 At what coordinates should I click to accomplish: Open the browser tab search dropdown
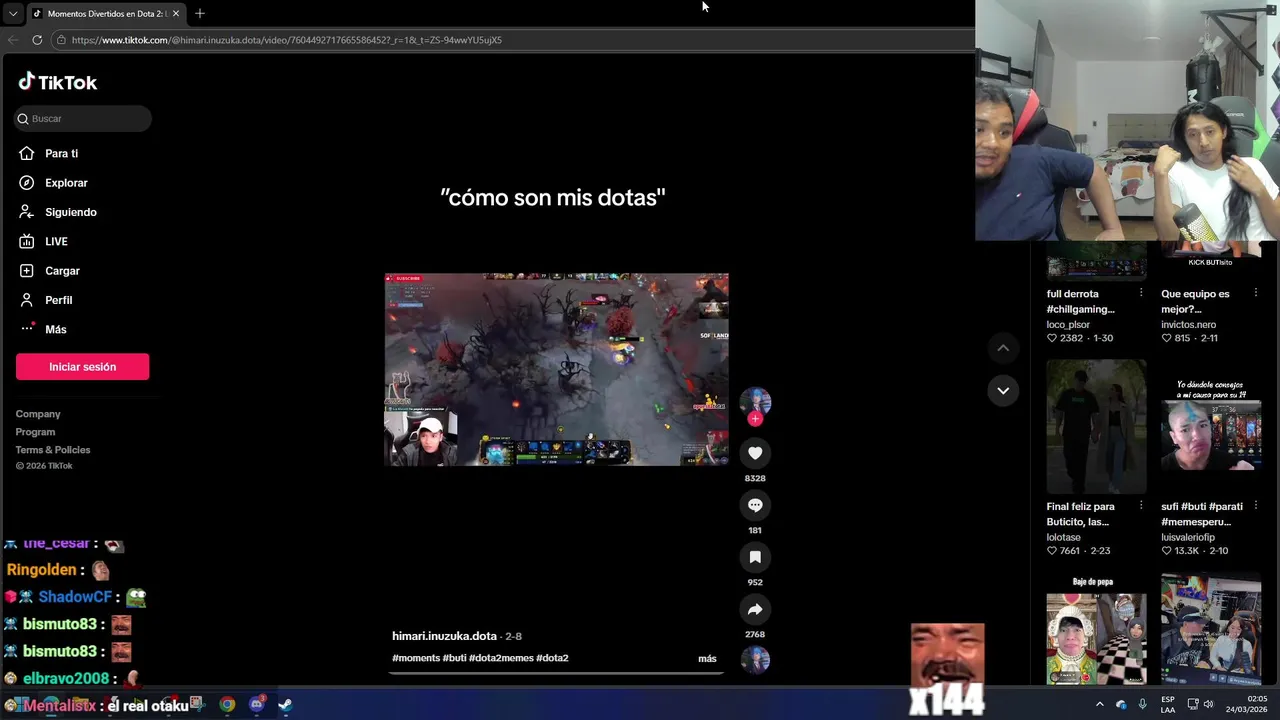click(12, 14)
